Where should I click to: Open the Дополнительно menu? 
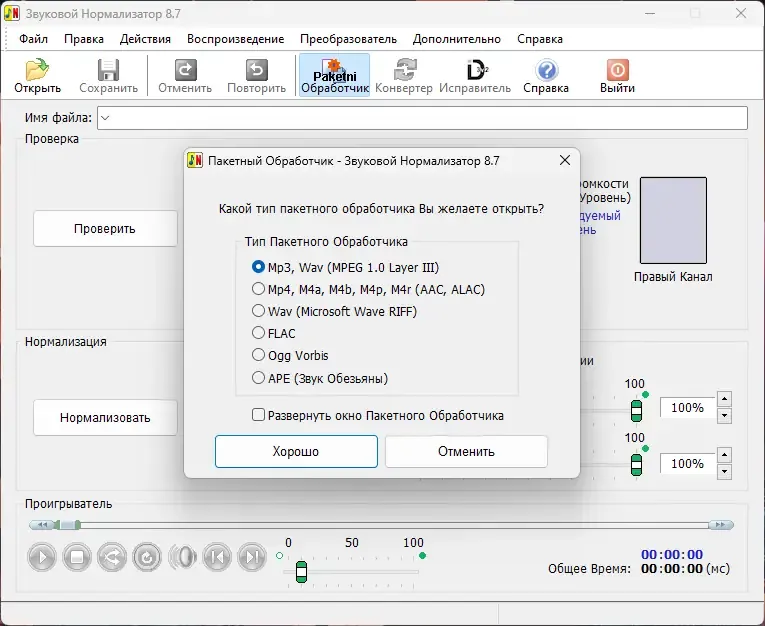[457, 39]
